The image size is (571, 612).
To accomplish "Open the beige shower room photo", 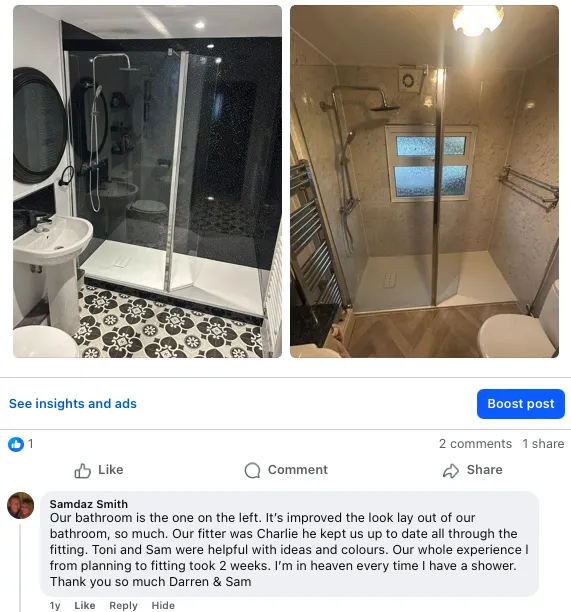I will (x=424, y=181).
